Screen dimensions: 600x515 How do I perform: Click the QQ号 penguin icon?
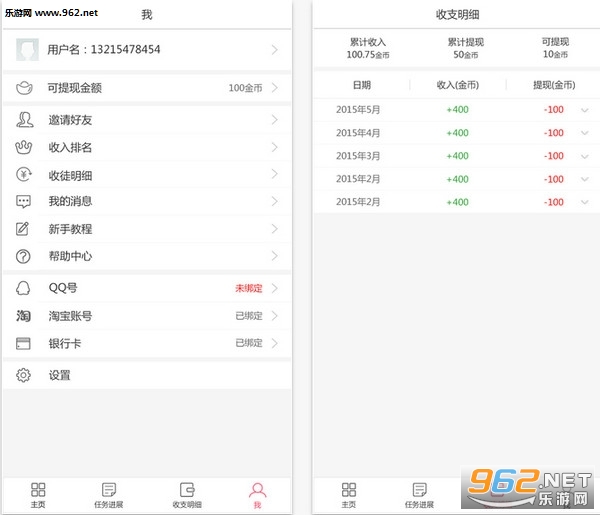pos(24,288)
